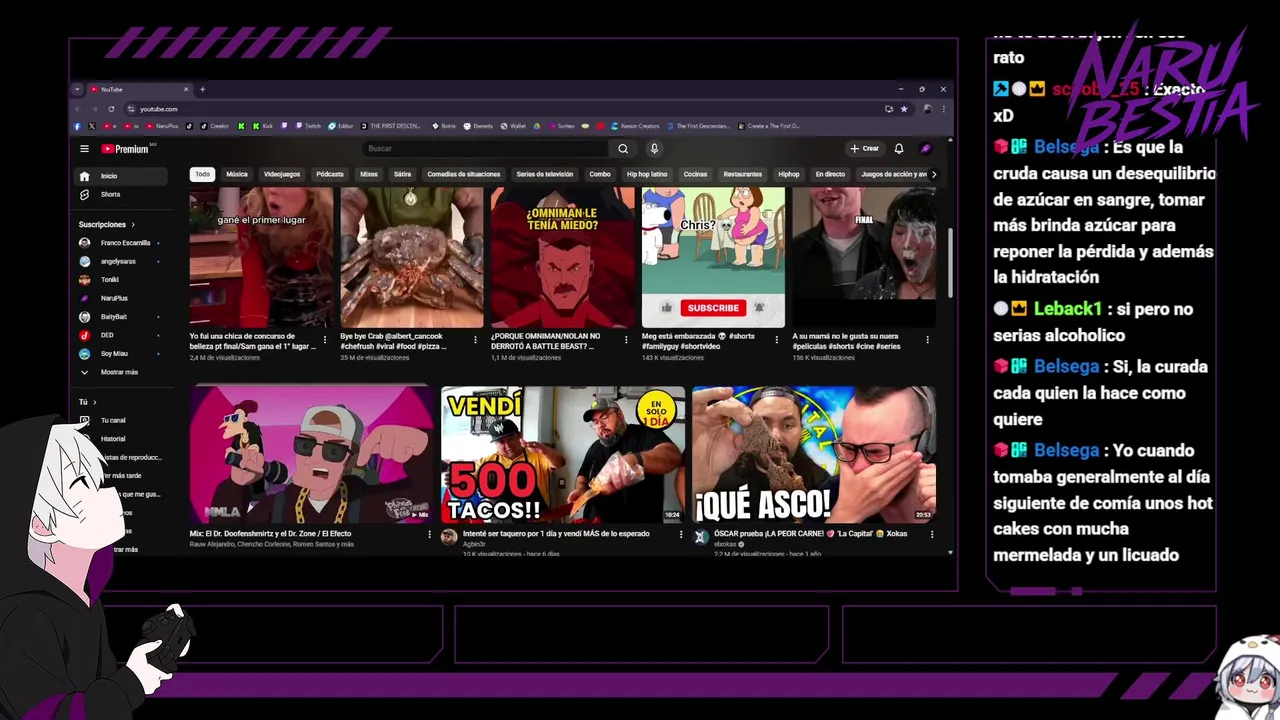Screen dimensions: 1280x720
Task: Open Franco Escamilla subscription
Action: (x=119, y=243)
